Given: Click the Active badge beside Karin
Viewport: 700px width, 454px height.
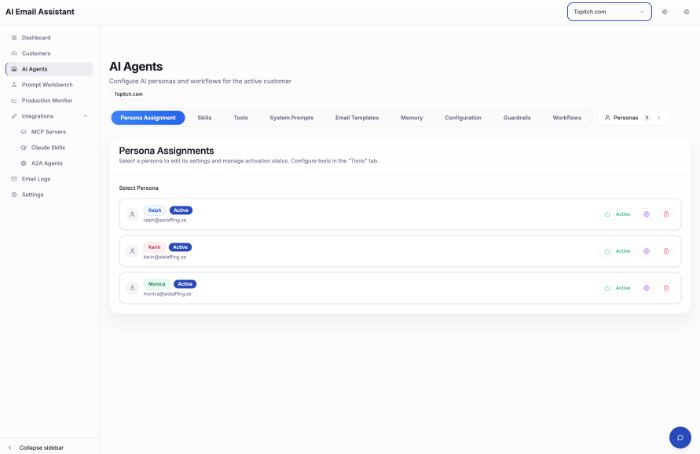Looking at the screenshot, I should 180,247.
